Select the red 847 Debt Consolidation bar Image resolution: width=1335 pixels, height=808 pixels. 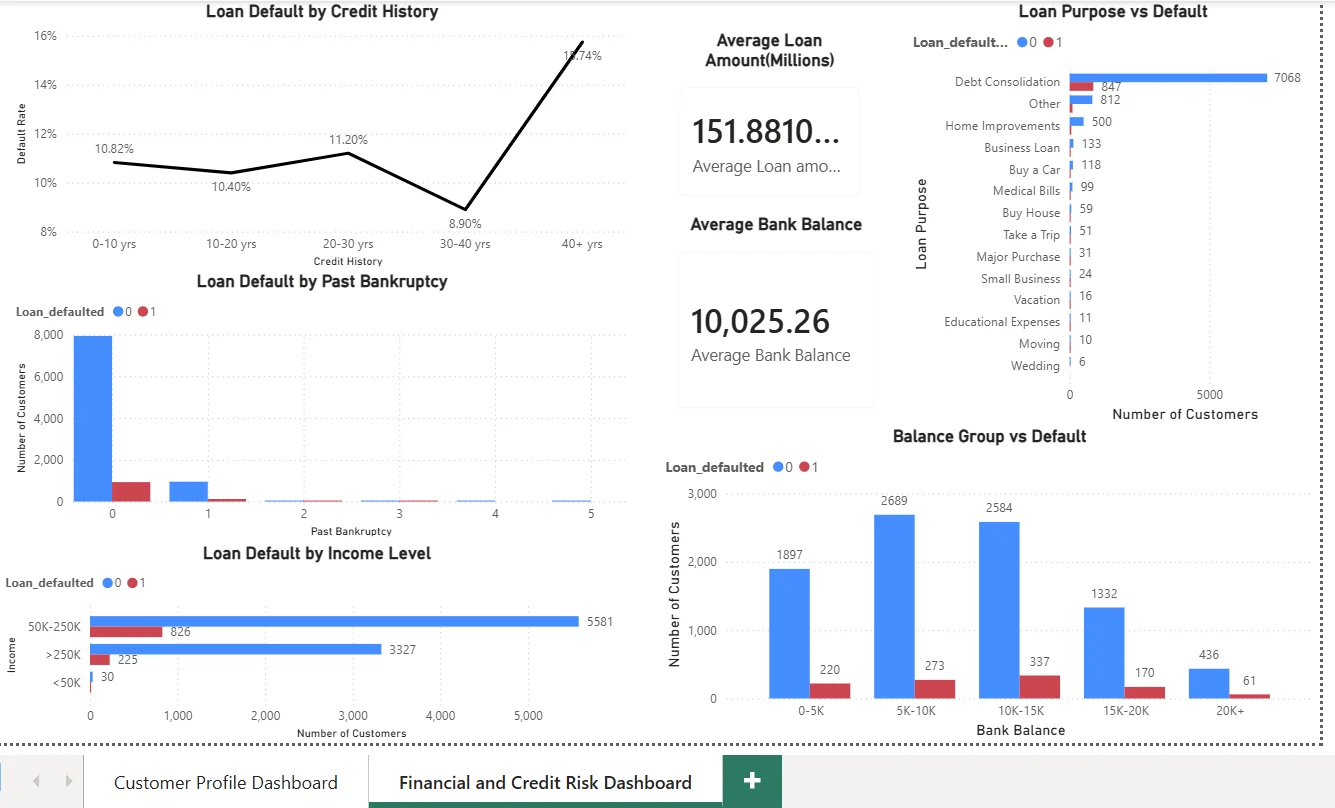(1081, 87)
